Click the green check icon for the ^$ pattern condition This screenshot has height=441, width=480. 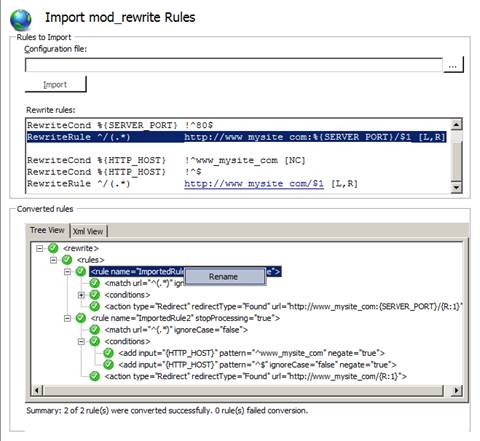click(108, 364)
